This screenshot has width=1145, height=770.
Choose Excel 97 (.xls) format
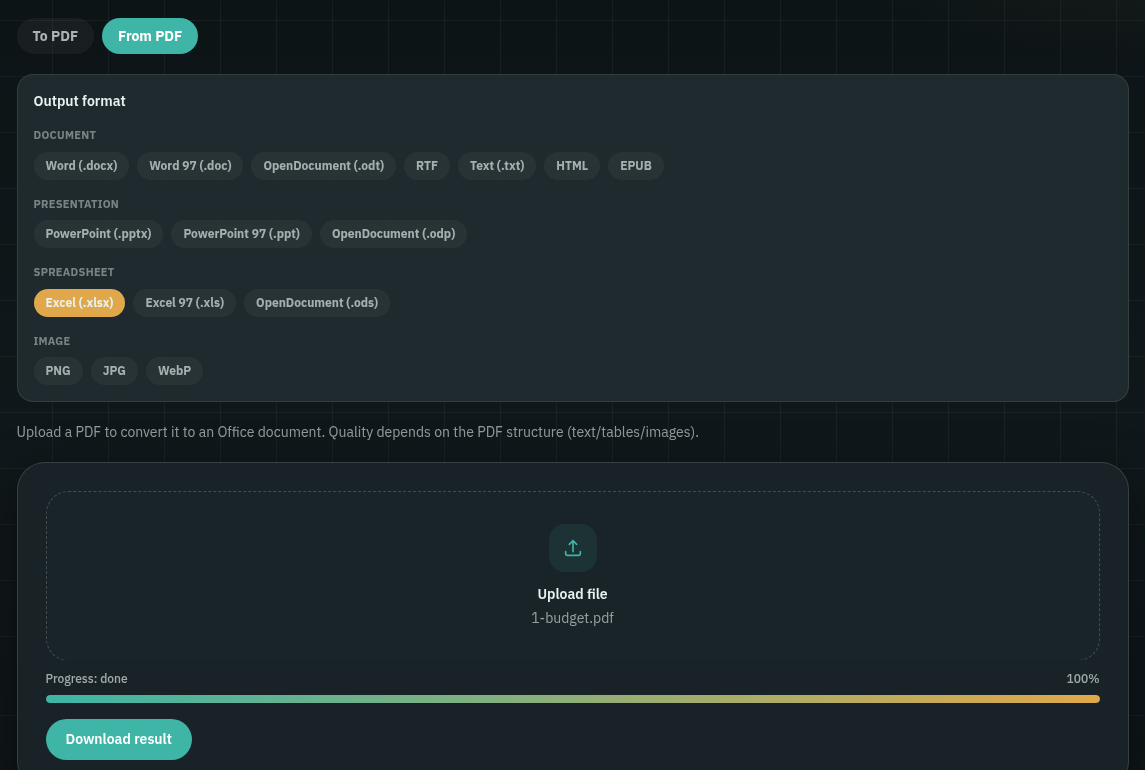185,302
